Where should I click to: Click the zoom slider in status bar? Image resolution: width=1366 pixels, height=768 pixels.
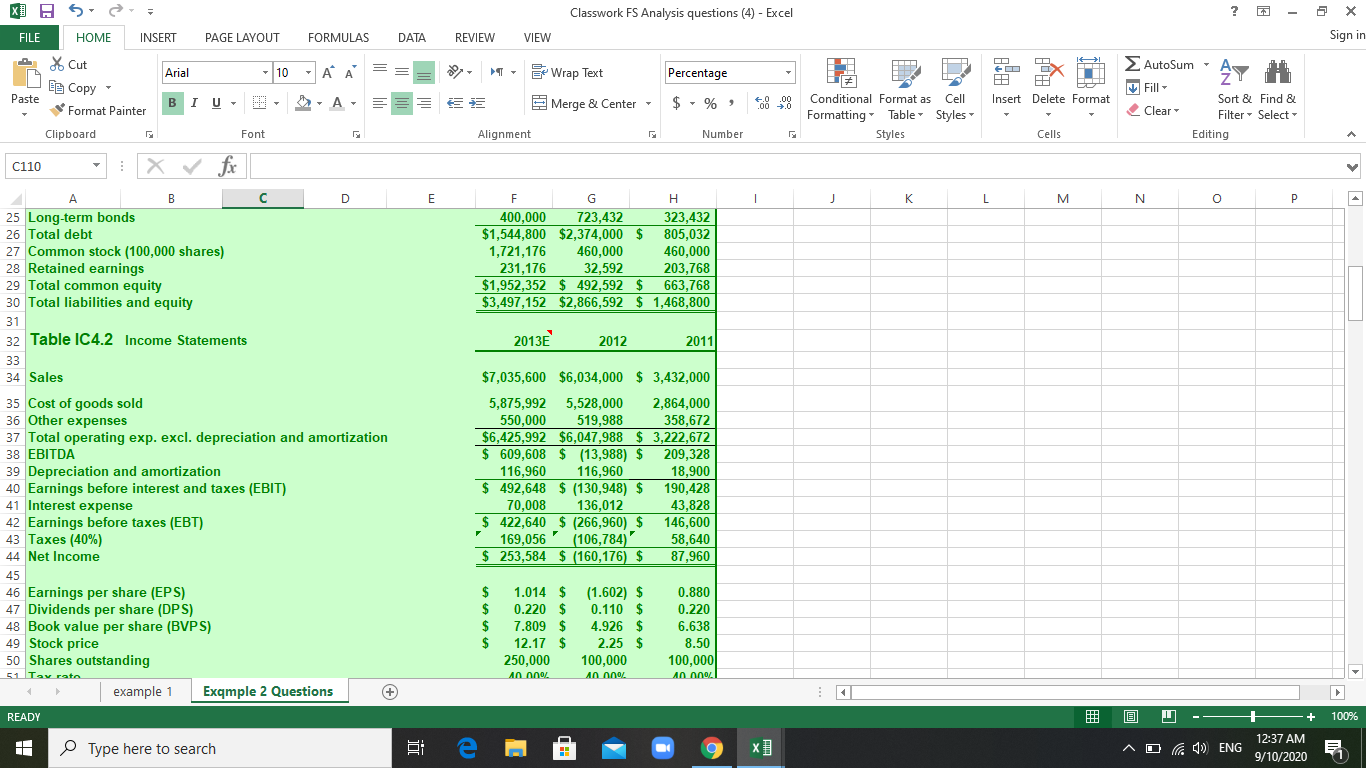tap(1254, 717)
